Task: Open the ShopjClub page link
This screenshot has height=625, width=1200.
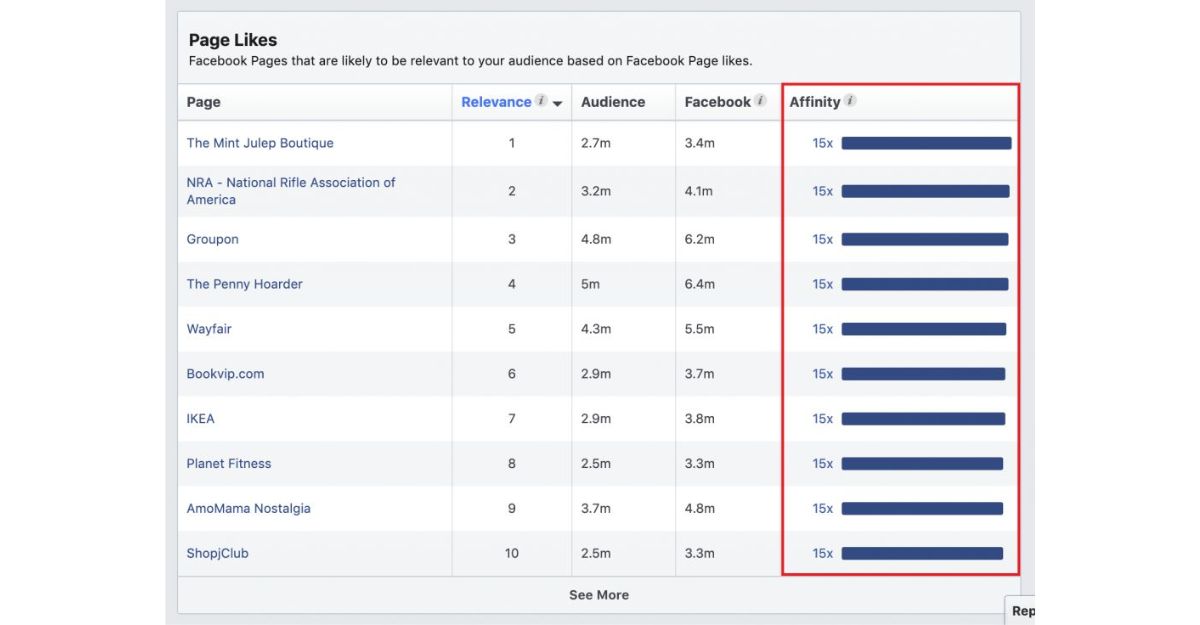Action: [217, 554]
